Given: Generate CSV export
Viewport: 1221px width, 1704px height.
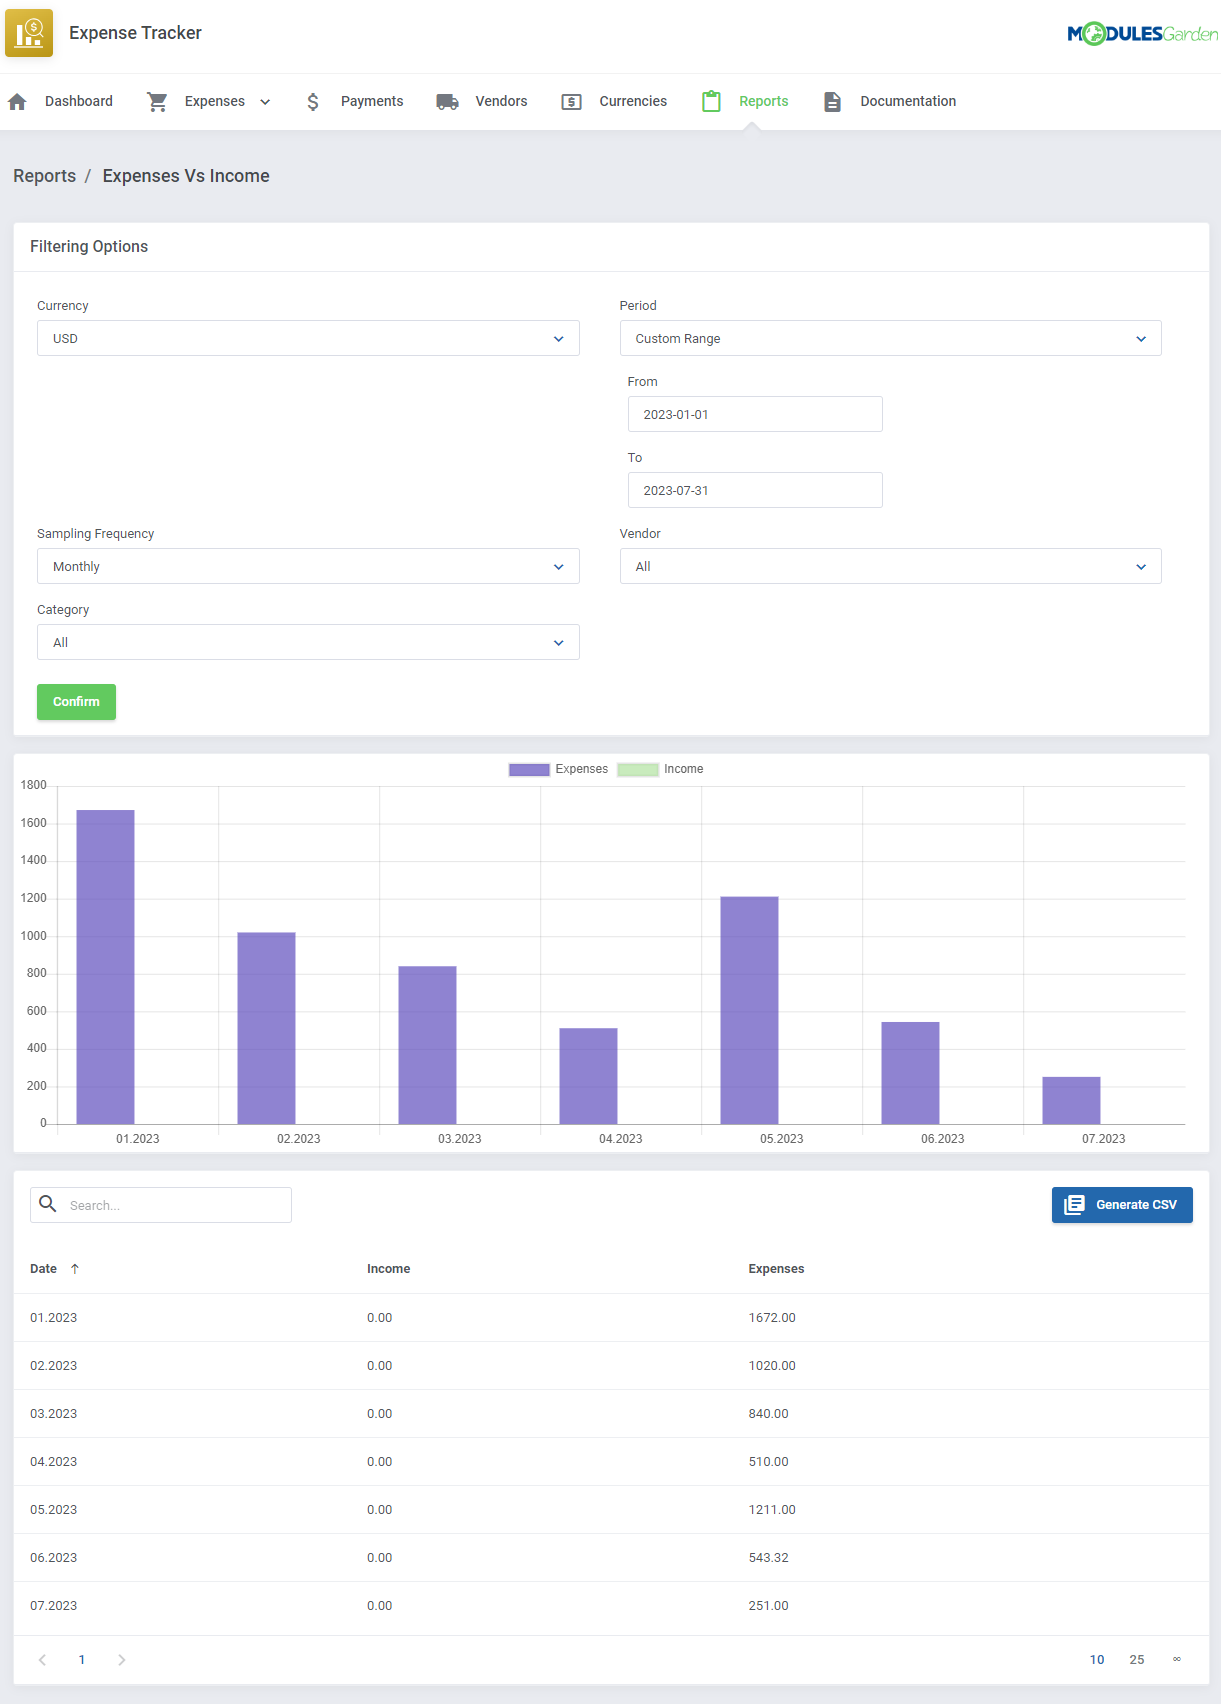Looking at the screenshot, I should click(x=1122, y=1205).
